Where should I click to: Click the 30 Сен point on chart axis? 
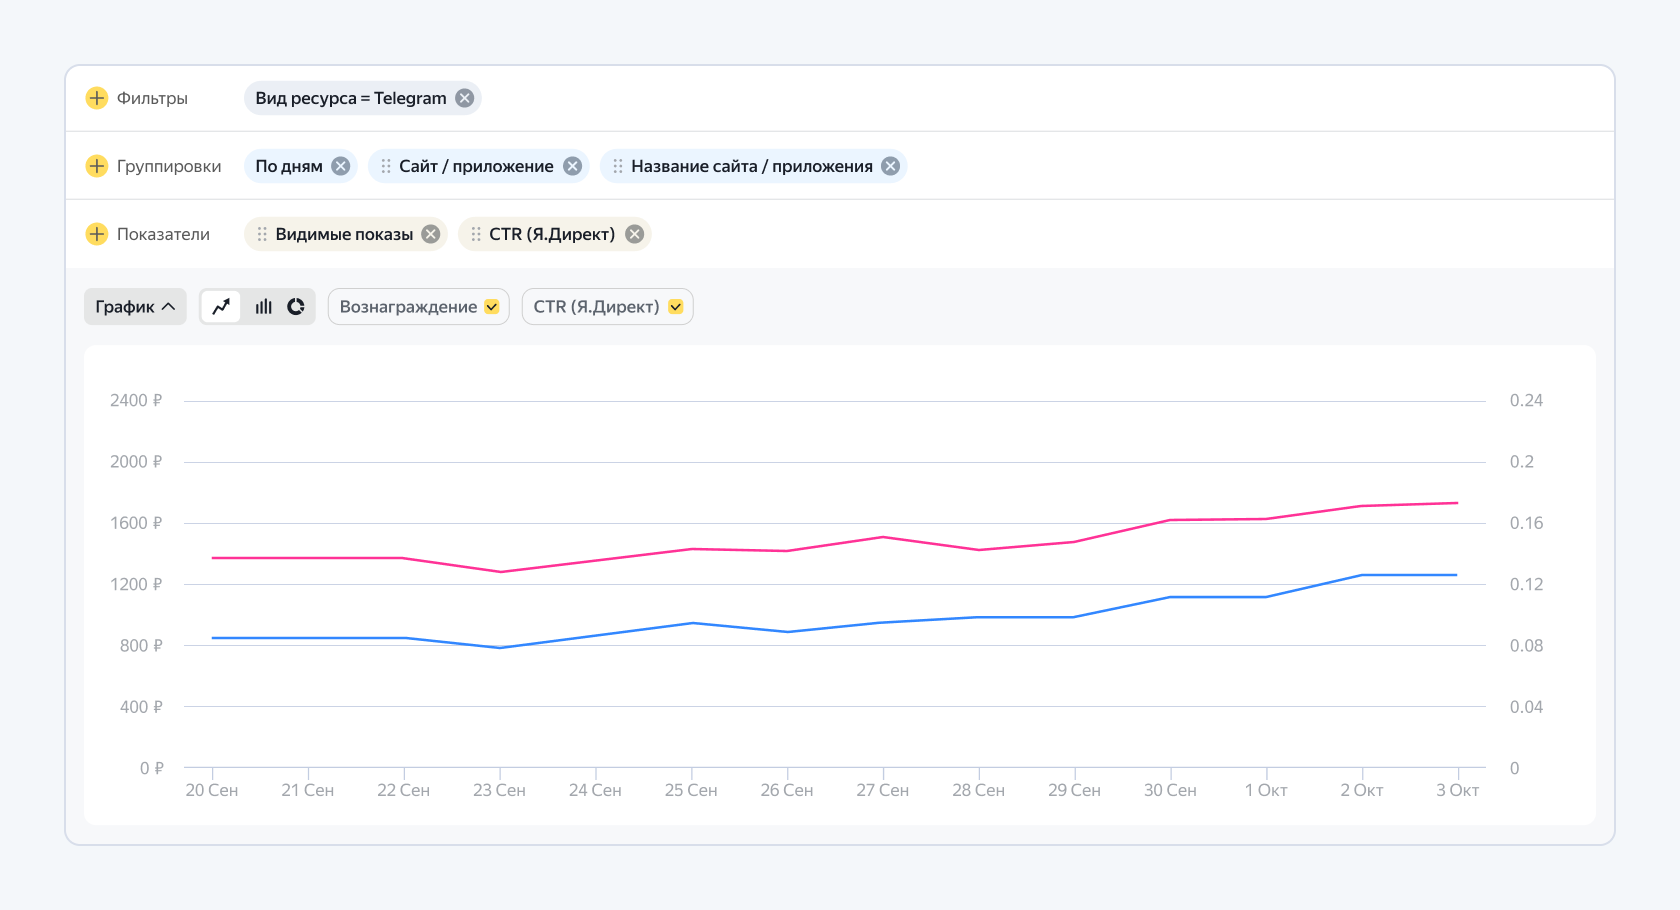[1170, 790]
